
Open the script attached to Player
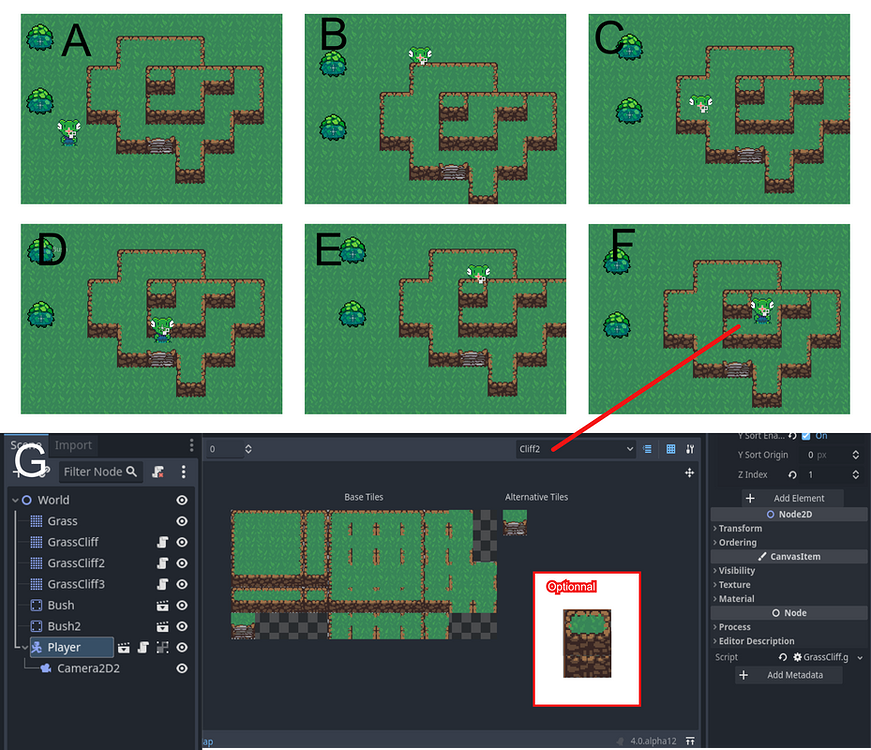[x=143, y=648]
